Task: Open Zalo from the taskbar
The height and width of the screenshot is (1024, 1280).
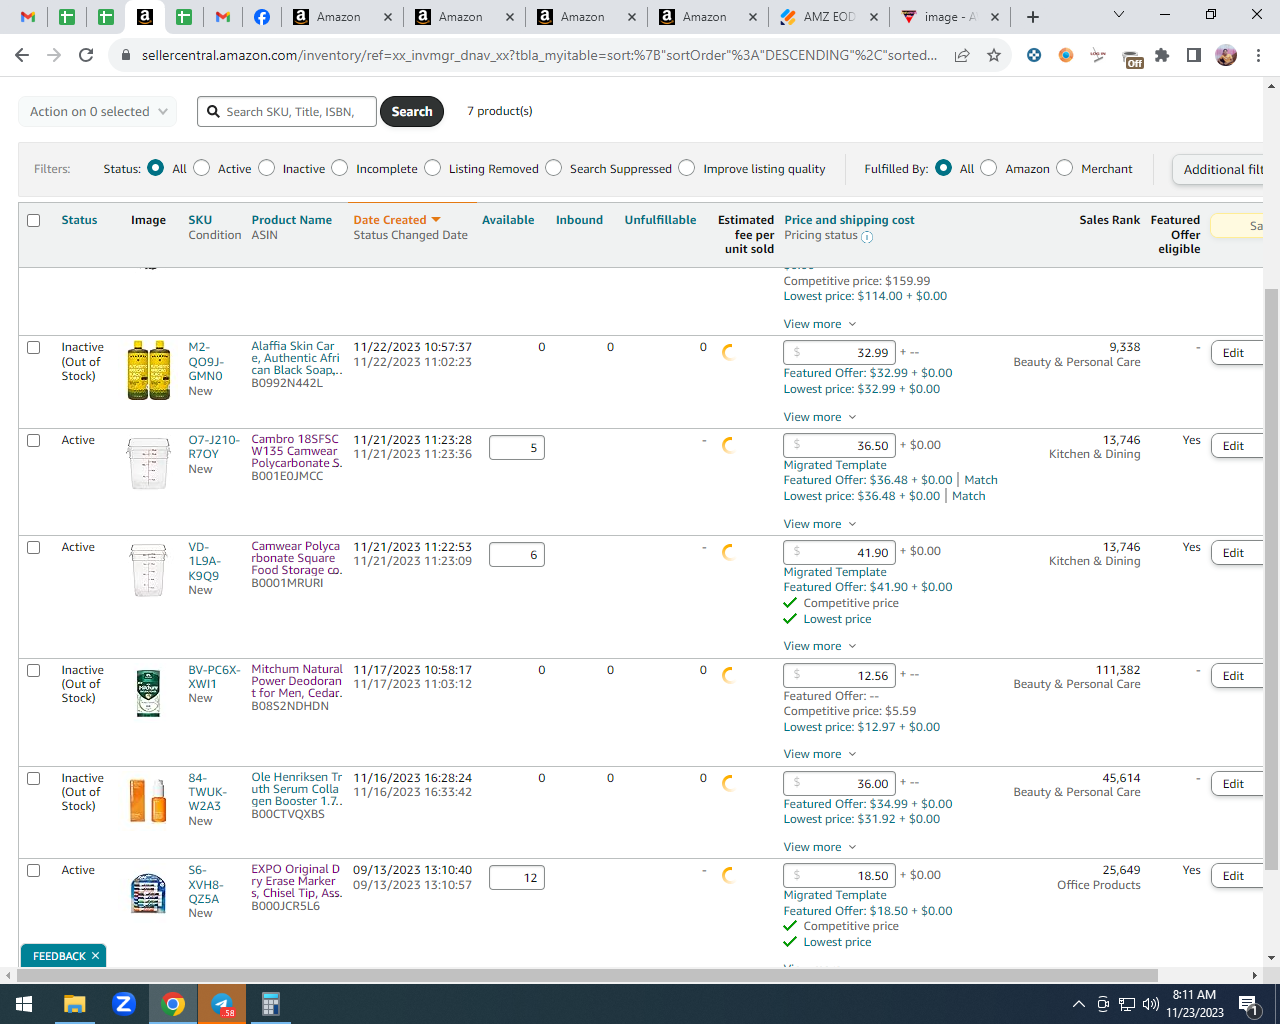Action: point(124,1004)
